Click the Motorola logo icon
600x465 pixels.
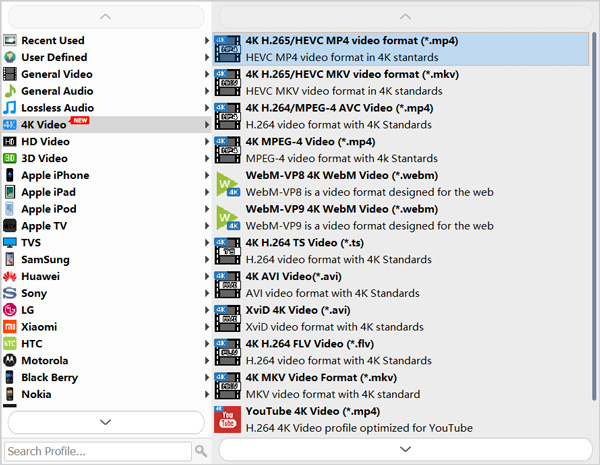[10, 360]
